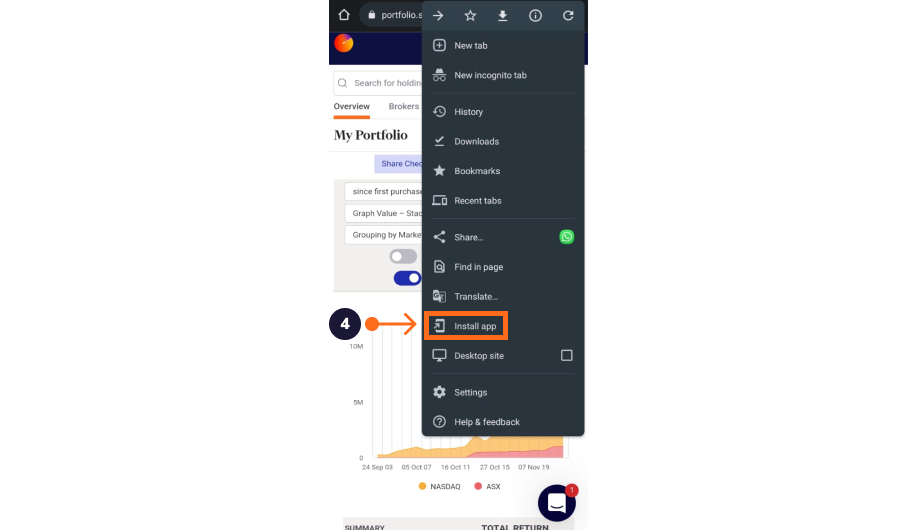Tap the bookmark star icon in menu header
The image size is (917, 530).
tap(470, 16)
